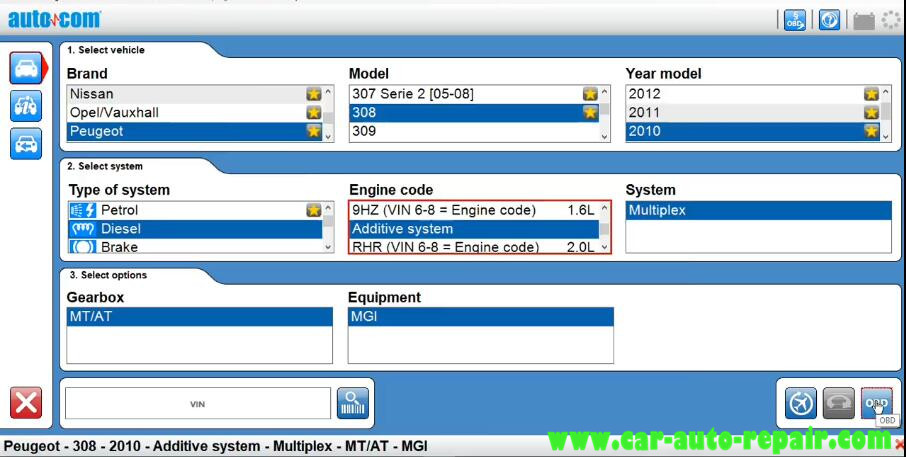Viewport: 906px width, 457px height.
Task: Click Year model list scroll up arrow
Action: [886, 91]
